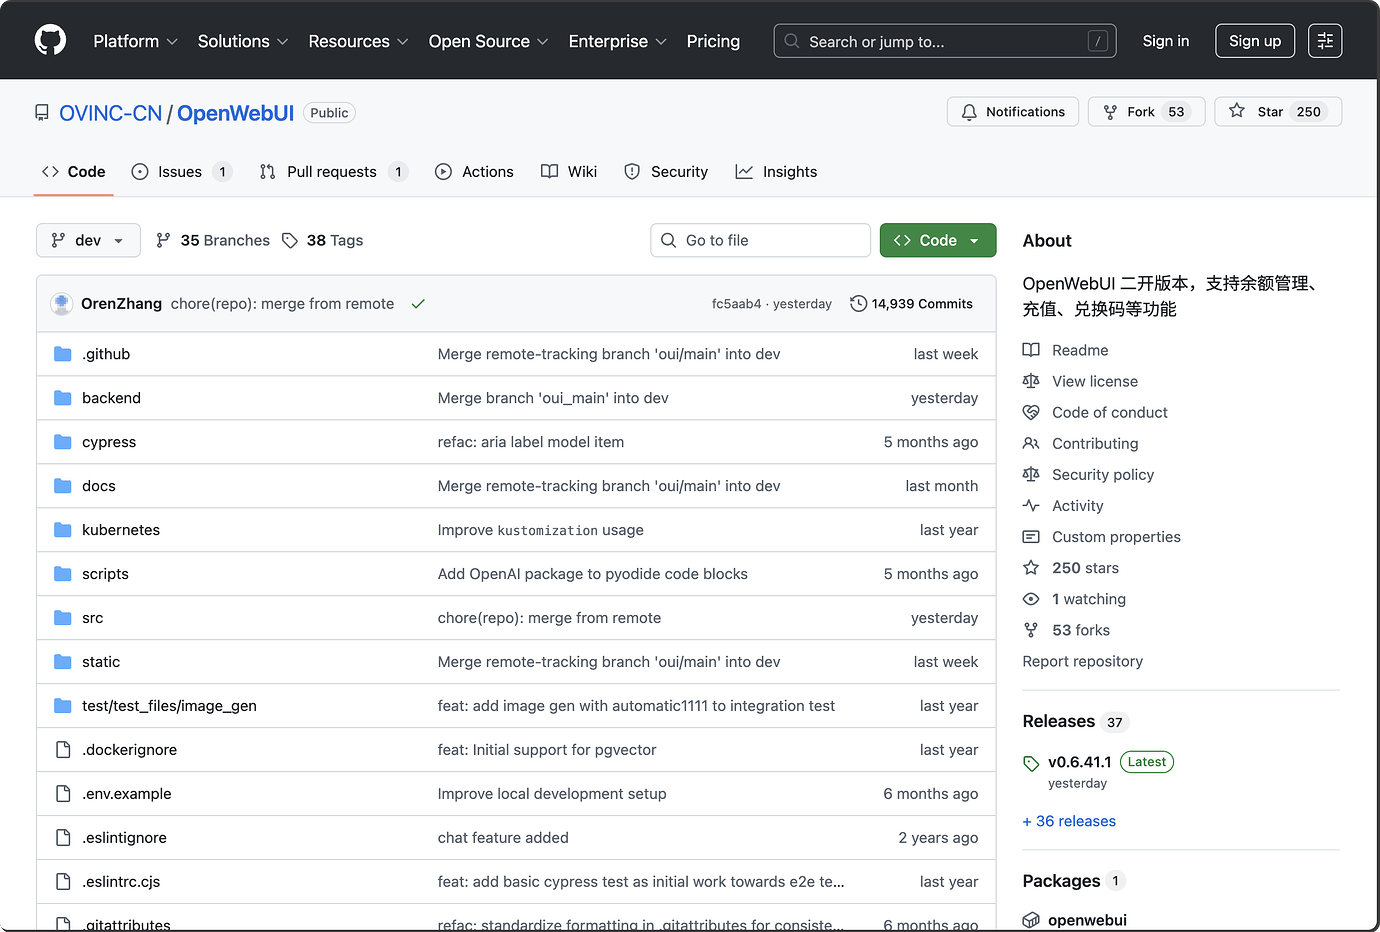The height and width of the screenshot is (932, 1380).
Task: Open the Wiki tab
Action: coord(569,172)
